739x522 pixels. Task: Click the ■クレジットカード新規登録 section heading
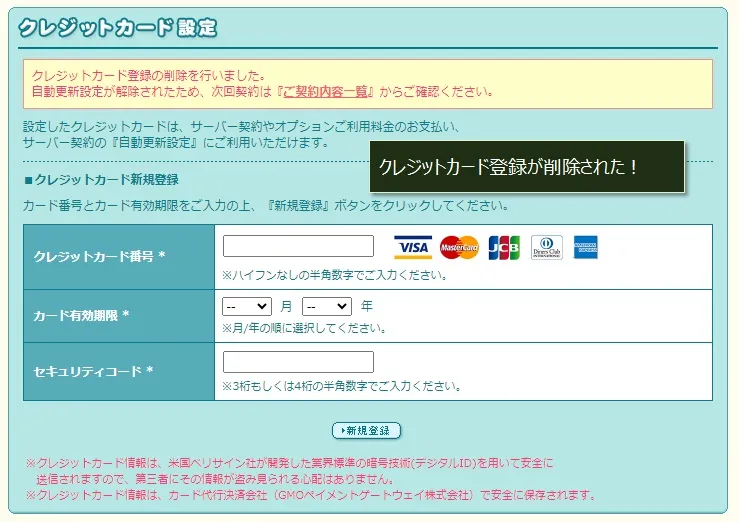(x=101, y=179)
